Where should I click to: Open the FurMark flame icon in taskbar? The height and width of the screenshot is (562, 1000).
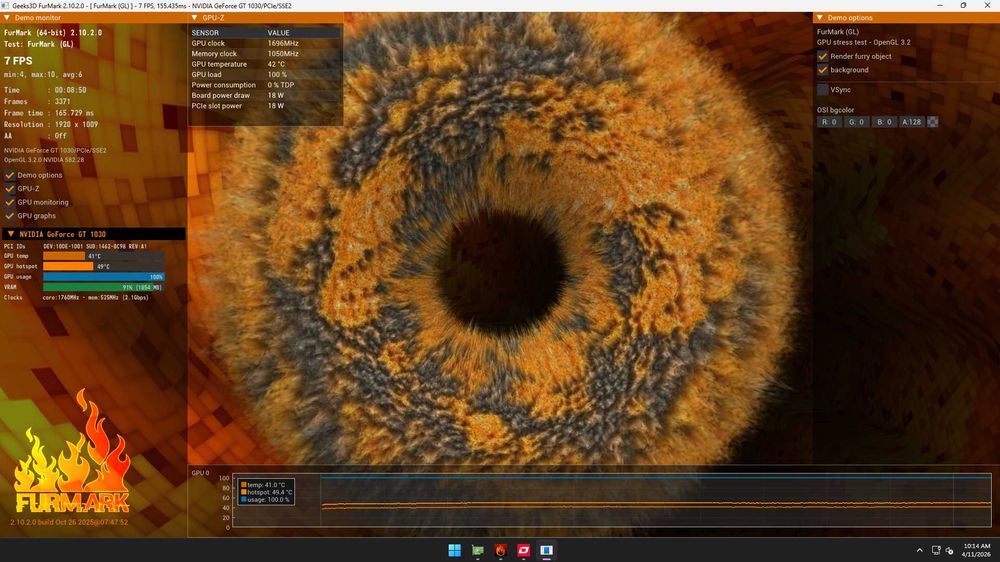(x=500, y=550)
